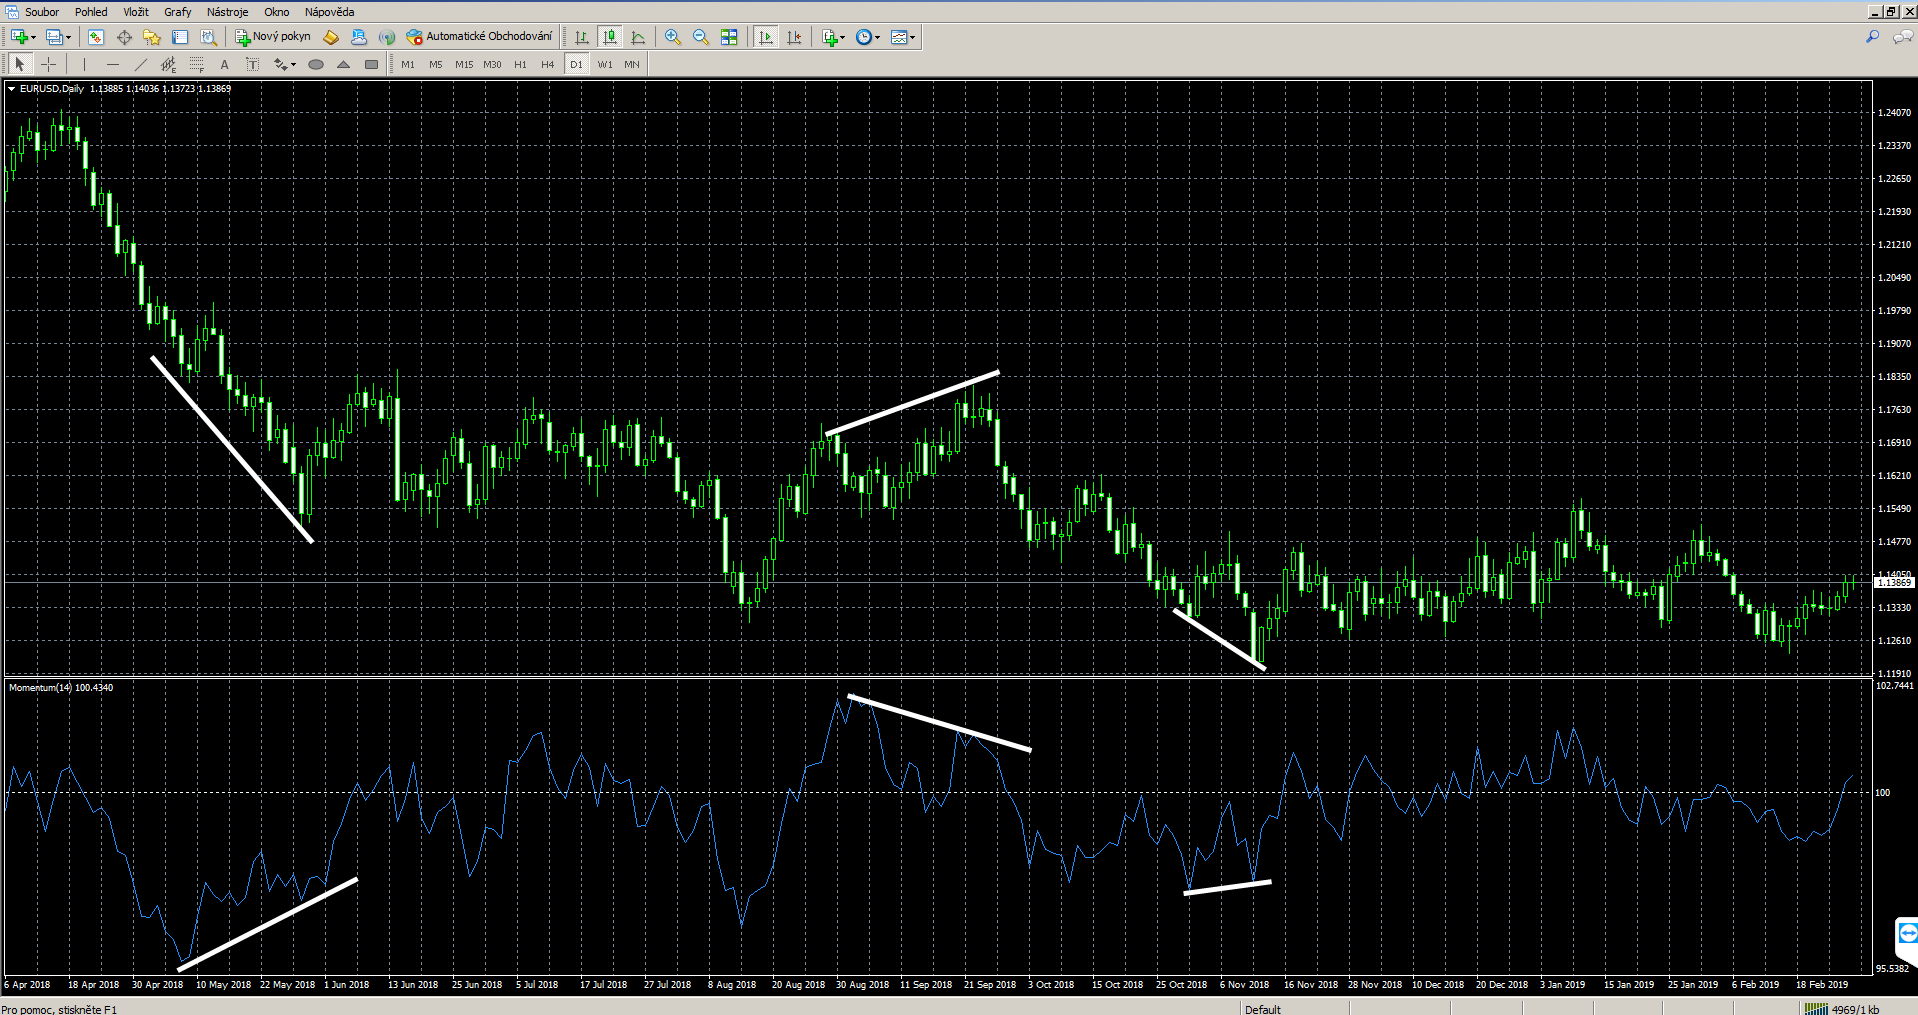
Task: Open the Market Watch window icon
Action: pos(96,37)
